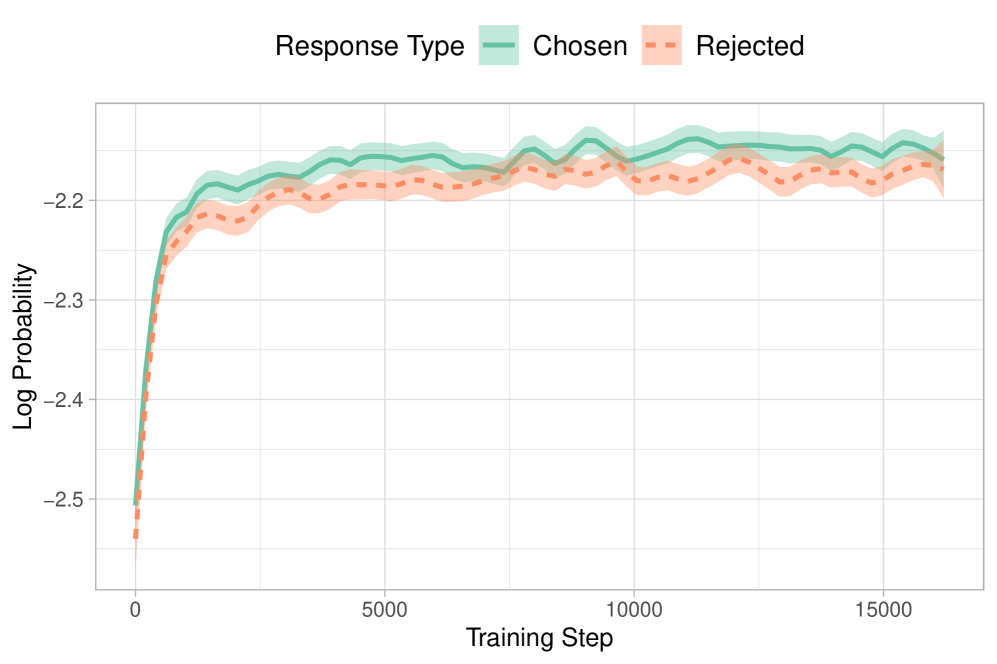This screenshot has width=997, height=664.
Task: Click the −2.4 y-axis tick label
Action: [64, 400]
